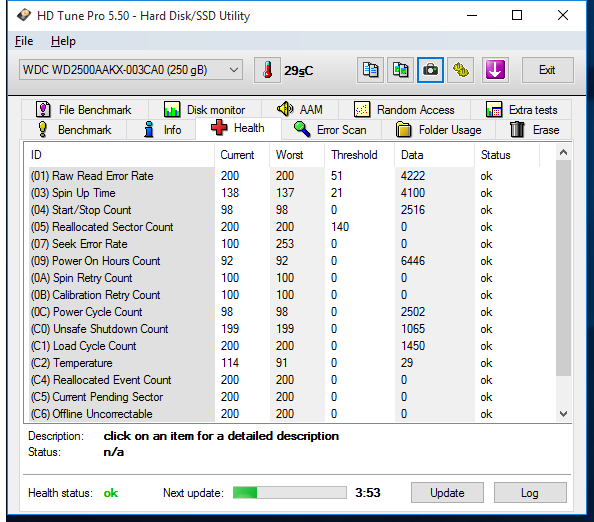Image resolution: width=594 pixels, height=522 pixels.
Task: Copy info to clipboard icon
Action: tap(370, 70)
